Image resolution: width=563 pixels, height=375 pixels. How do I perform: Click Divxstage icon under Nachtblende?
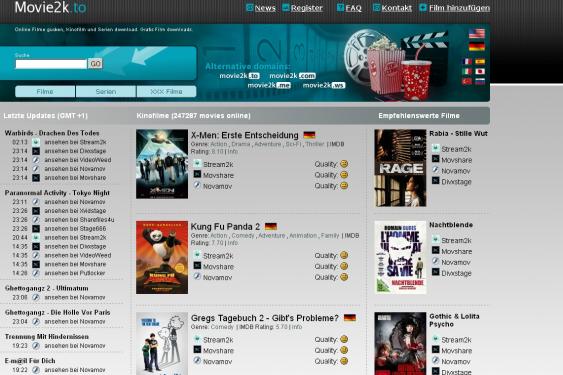point(436,272)
